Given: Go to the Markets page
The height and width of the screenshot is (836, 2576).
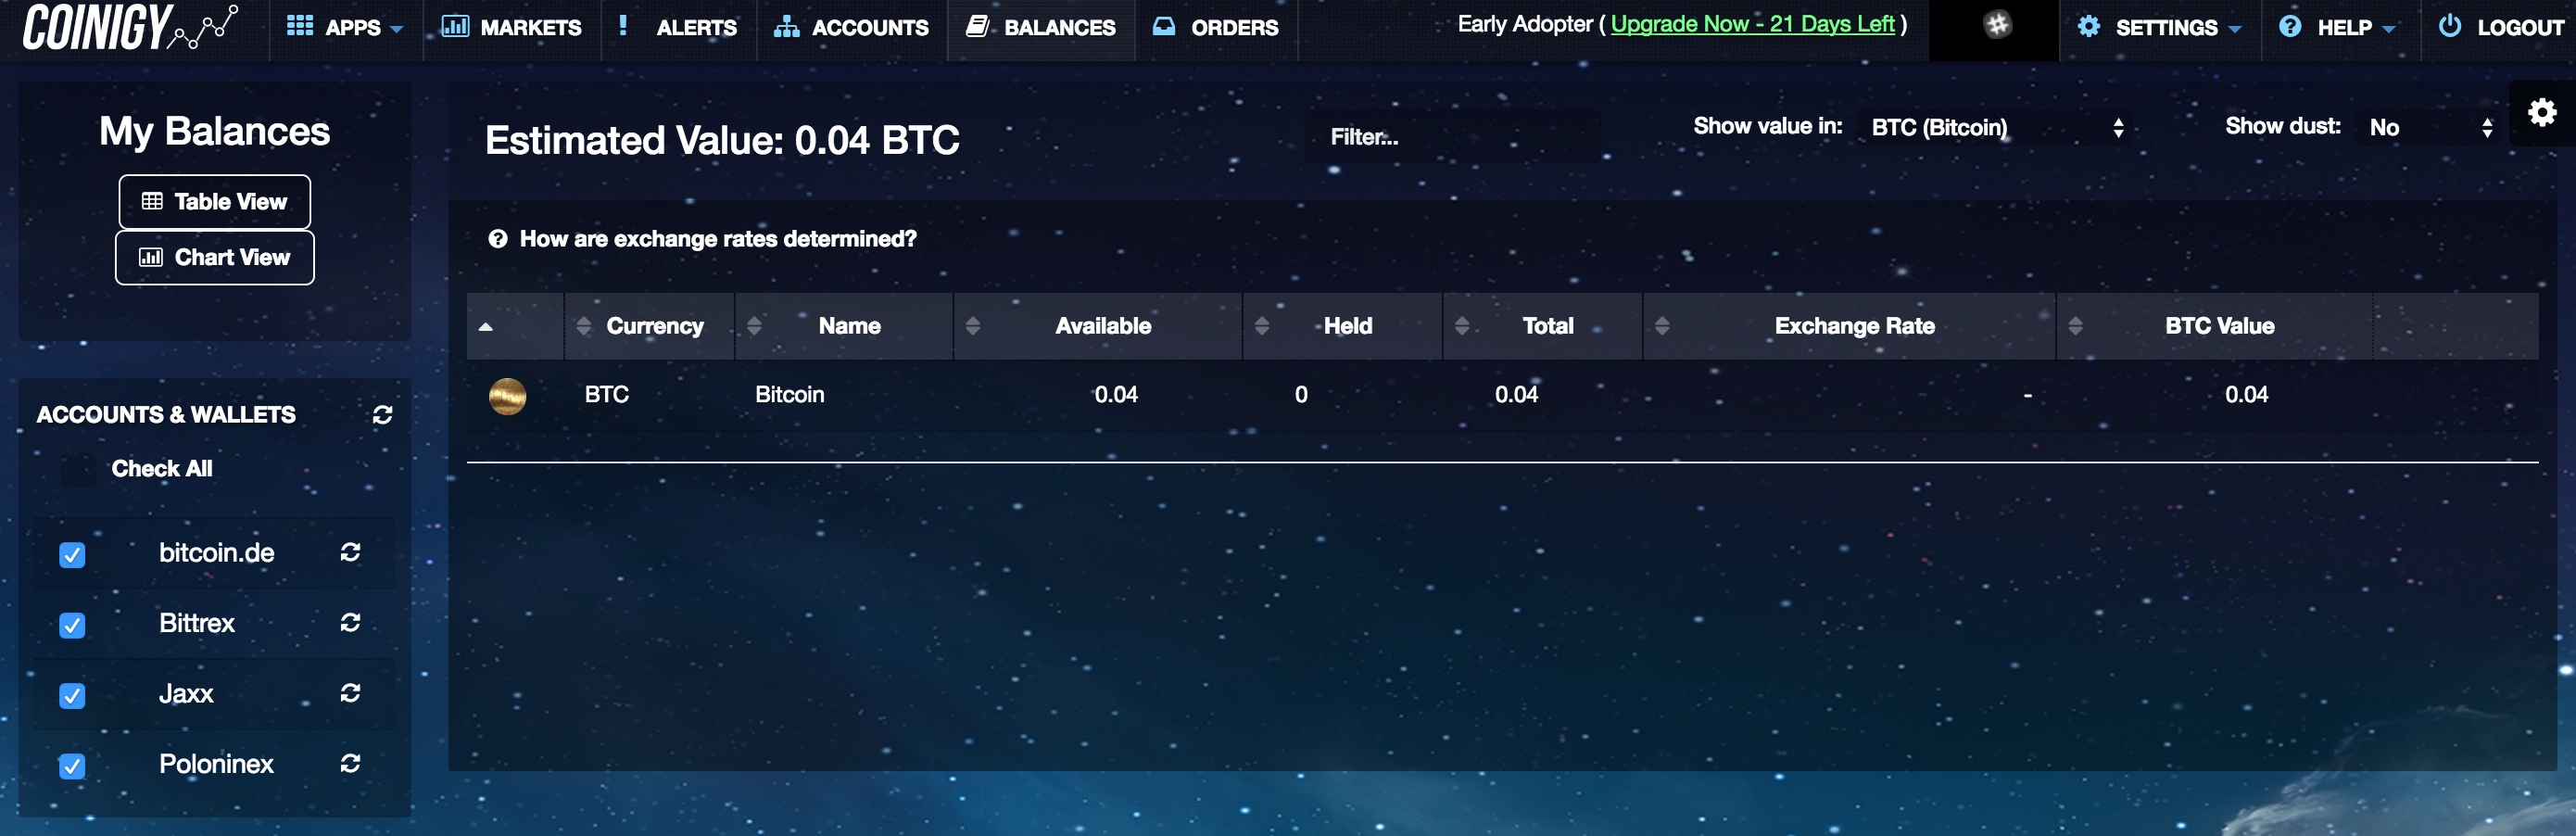Looking at the screenshot, I should (511, 28).
